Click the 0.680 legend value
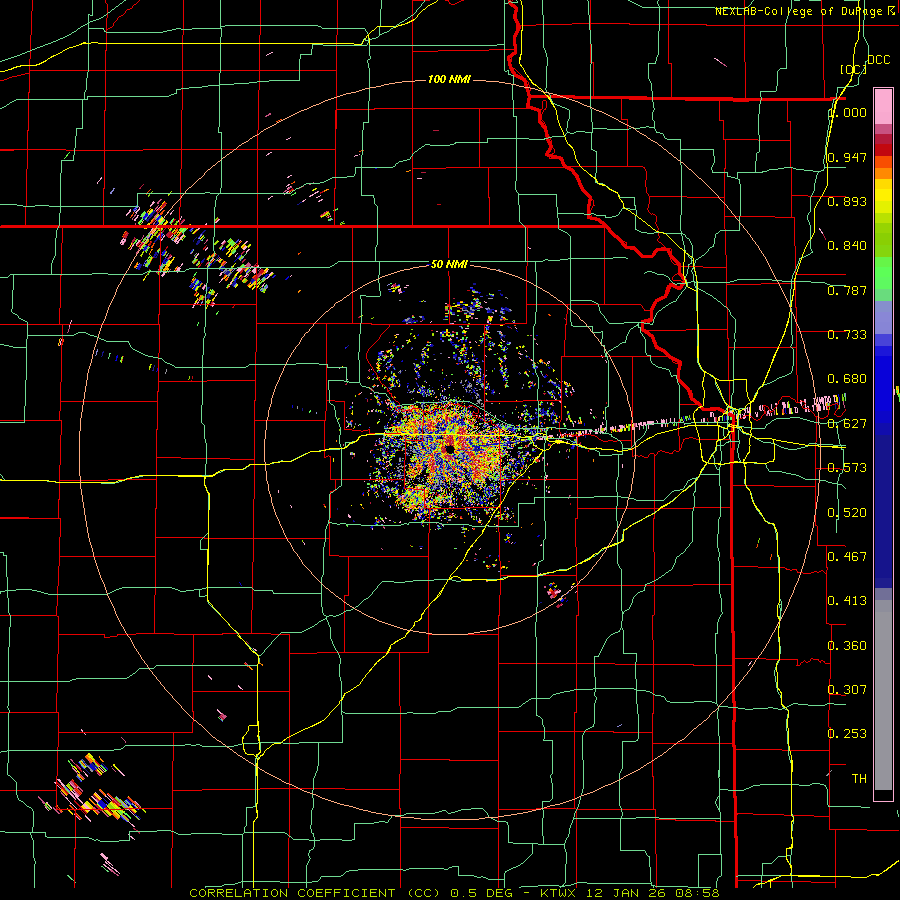 click(847, 379)
